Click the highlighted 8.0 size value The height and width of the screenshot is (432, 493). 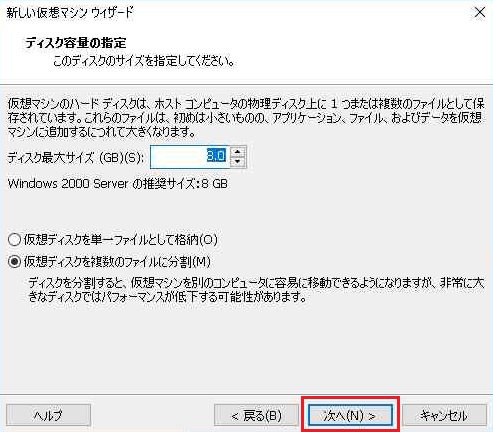pyautogui.click(x=216, y=156)
